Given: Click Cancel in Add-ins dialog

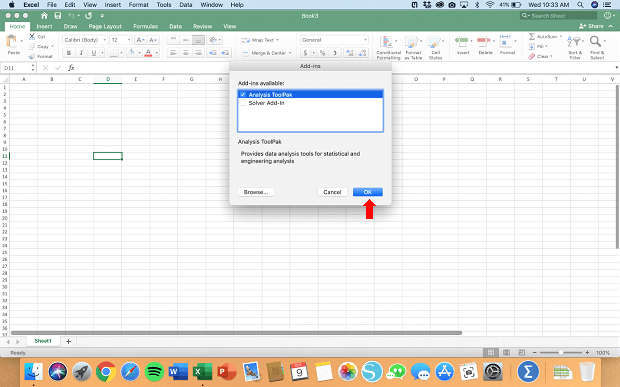Looking at the screenshot, I should coord(332,192).
